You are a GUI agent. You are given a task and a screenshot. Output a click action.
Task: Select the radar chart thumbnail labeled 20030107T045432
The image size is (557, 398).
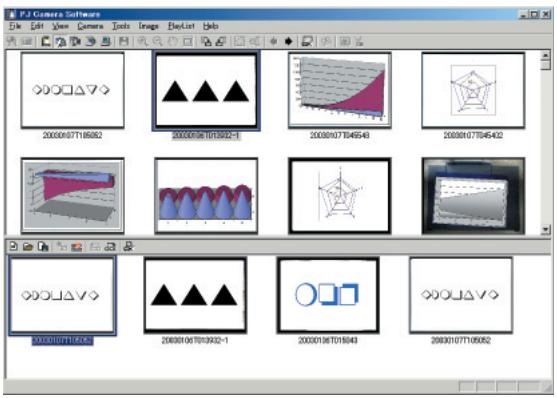point(473,90)
